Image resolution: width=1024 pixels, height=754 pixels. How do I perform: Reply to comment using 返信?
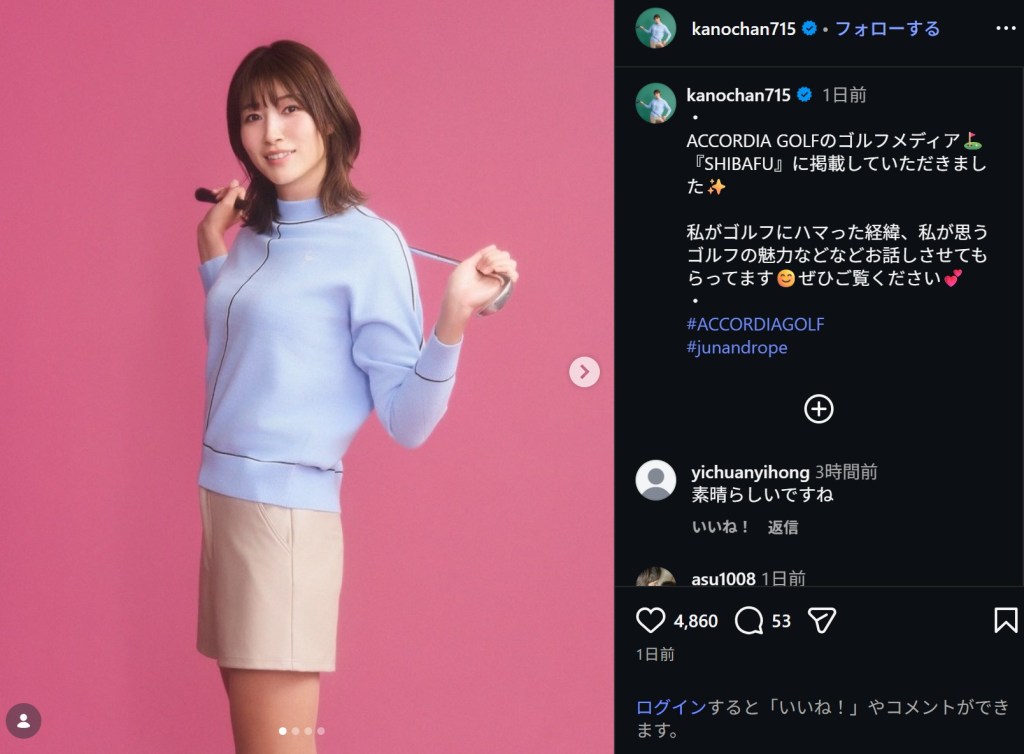coord(782,527)
